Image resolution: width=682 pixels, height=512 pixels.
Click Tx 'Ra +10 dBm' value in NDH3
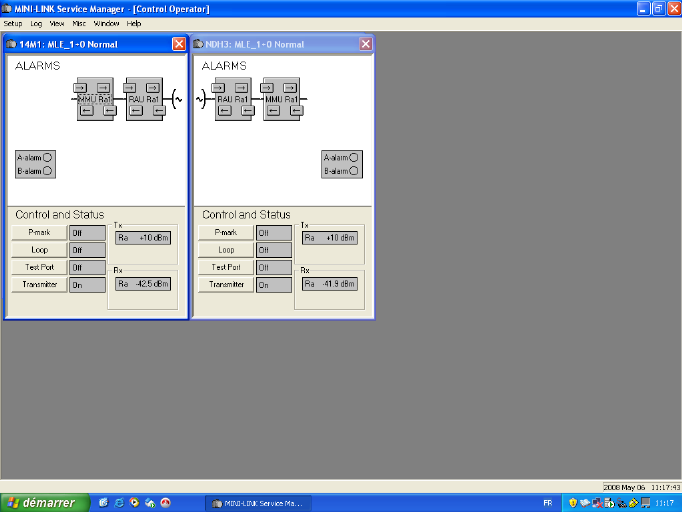point(330,238)
